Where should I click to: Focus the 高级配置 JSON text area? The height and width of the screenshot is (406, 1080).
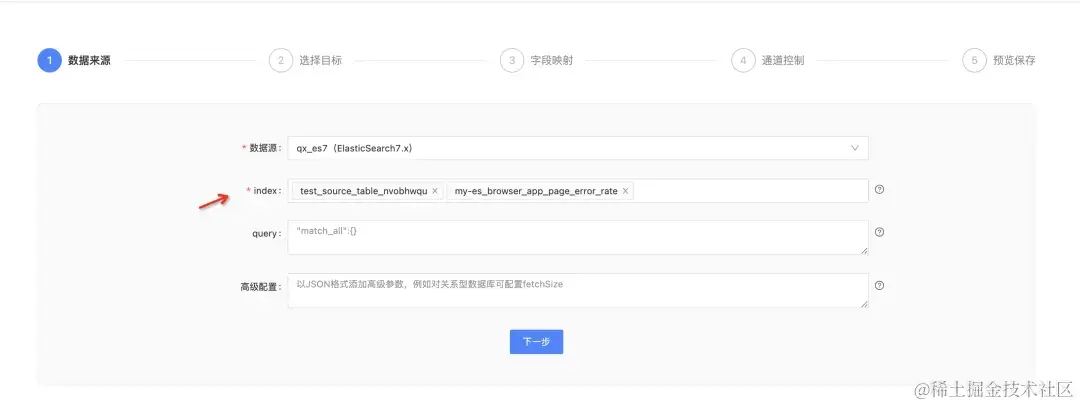pos(578,291)
